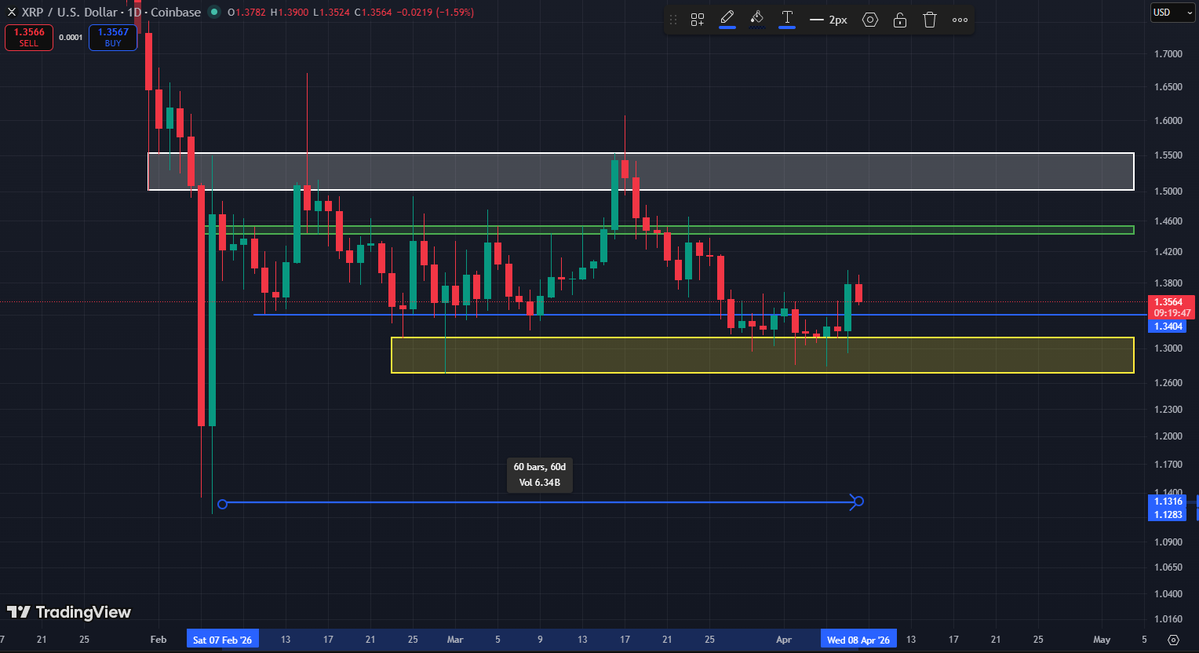
Task: Click the Wed 08 Apr '26 date label
Action: [859, 639]
